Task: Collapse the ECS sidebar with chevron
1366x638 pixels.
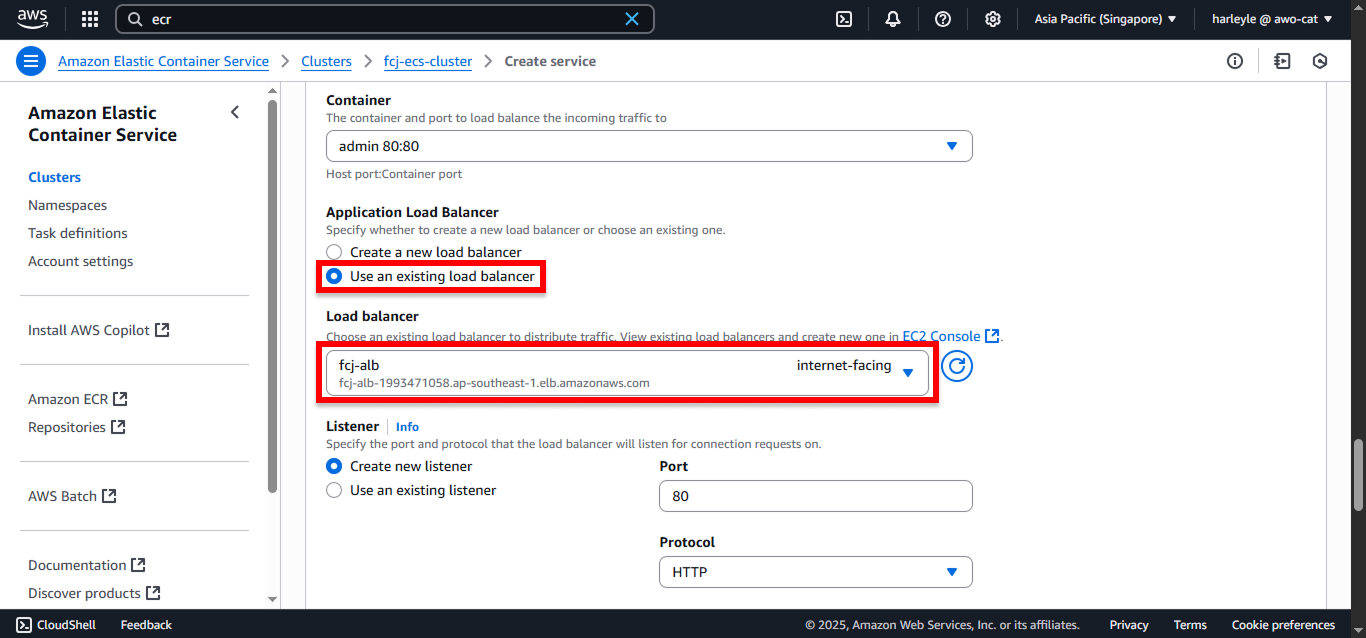Action: click(235, 112)
